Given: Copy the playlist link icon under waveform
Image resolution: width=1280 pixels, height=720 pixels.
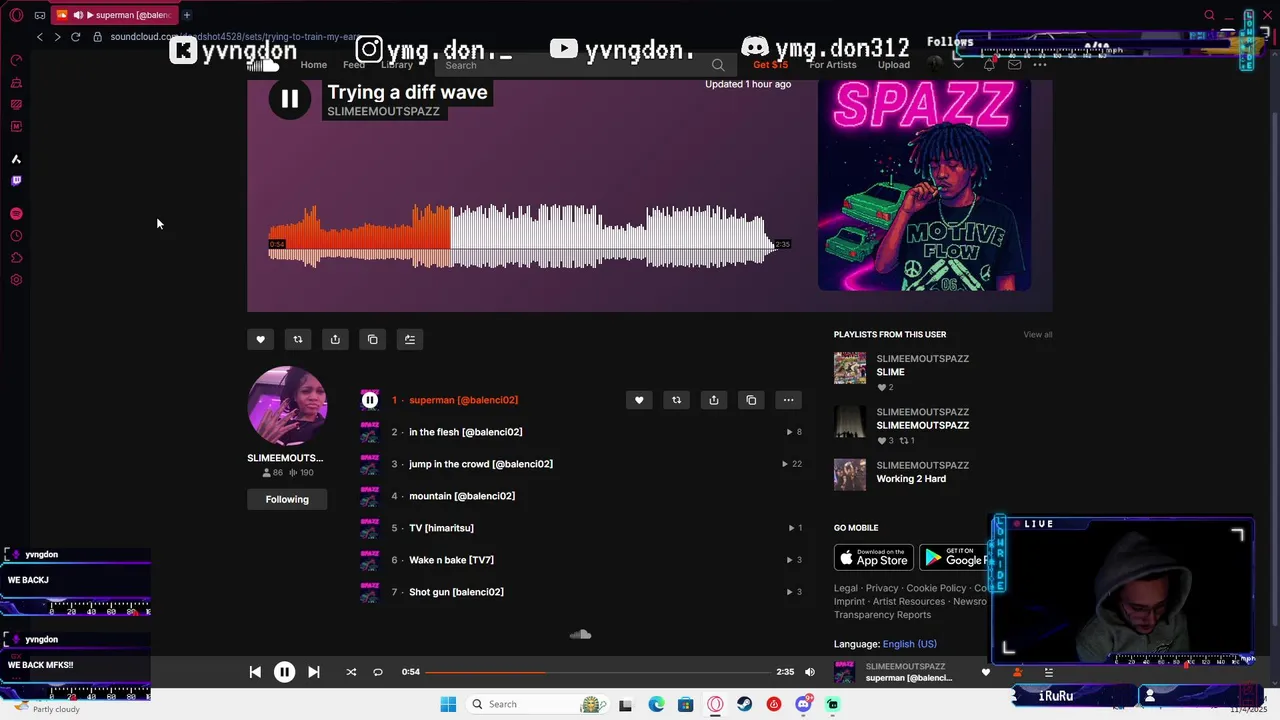Looking at the screenshot, I should pyautogui.click(x=372, y=339).
